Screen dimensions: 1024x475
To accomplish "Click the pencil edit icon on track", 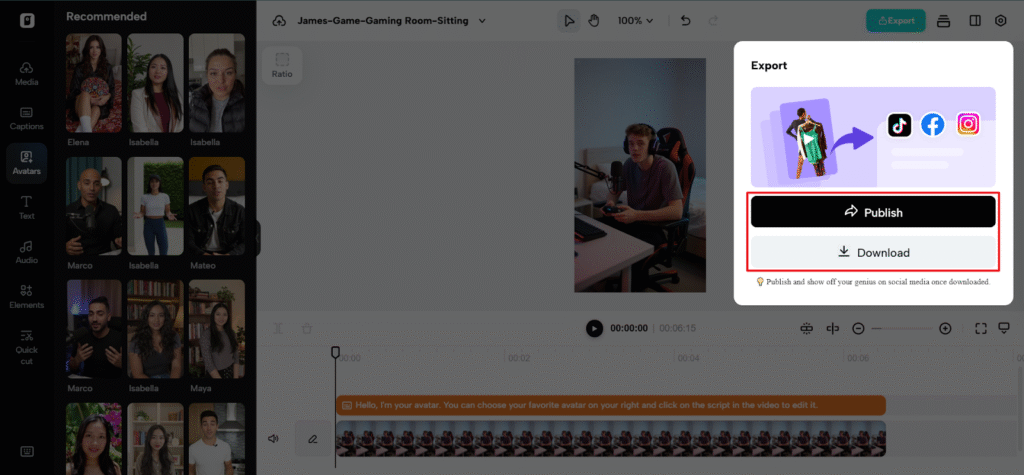I will [x=312, y=438].
